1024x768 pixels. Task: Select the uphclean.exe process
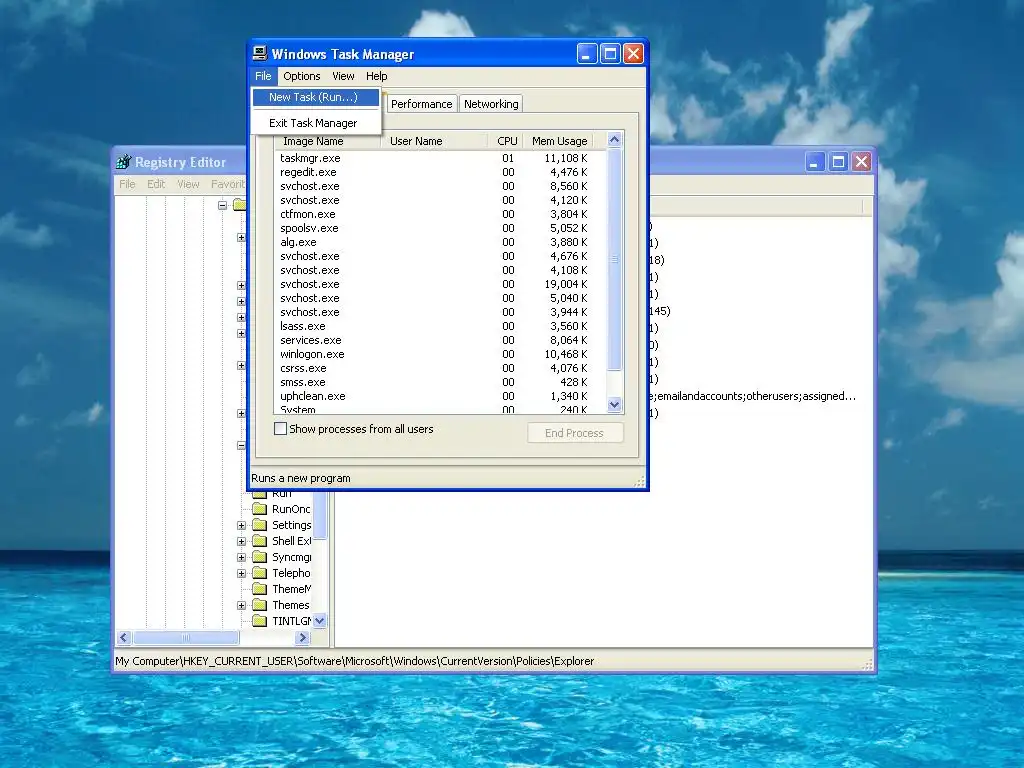pos(313,396)
